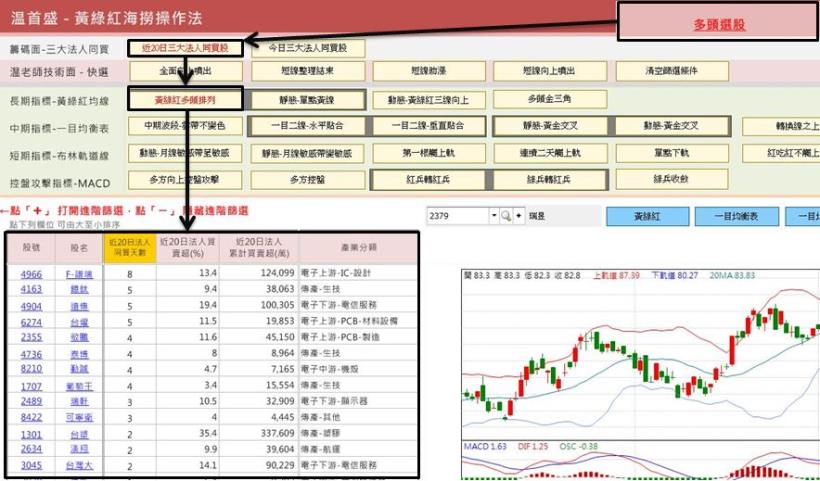Open stock code link 4736

click(31, 354)
